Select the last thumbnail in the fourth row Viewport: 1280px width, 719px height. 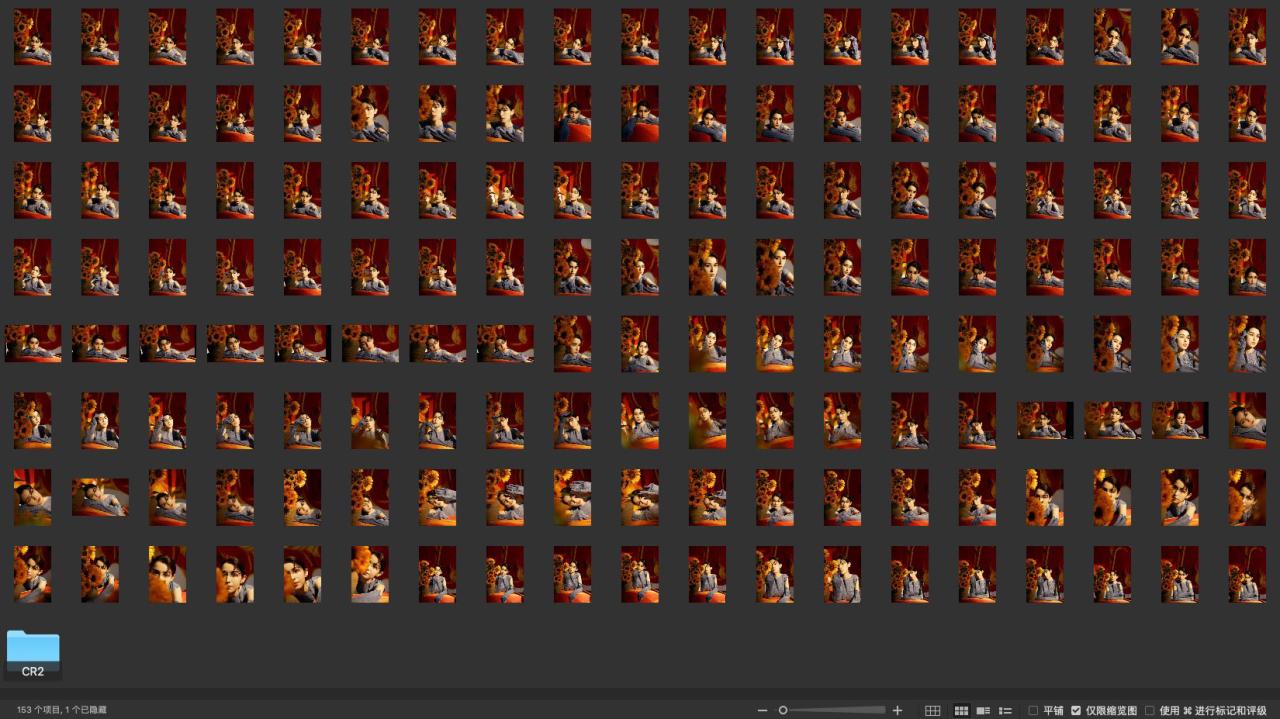tap(1247, 267)
